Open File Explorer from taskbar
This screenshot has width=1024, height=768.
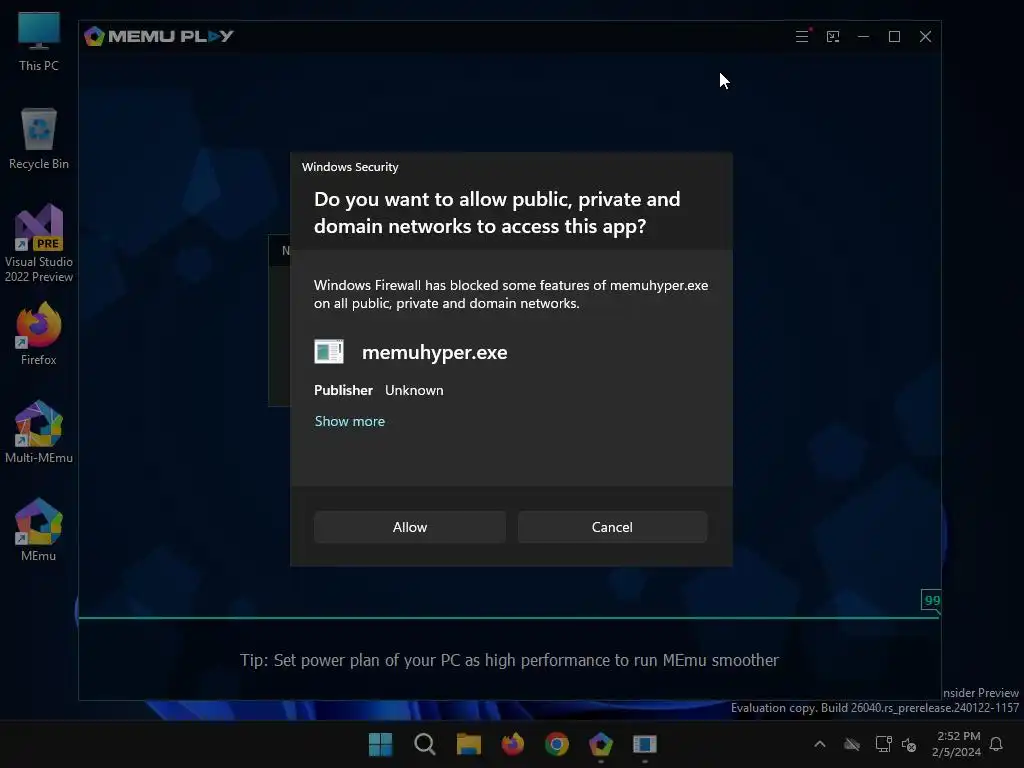pos(468,744)
